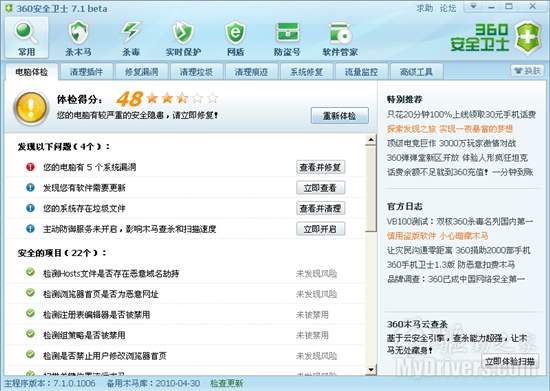Click 未被禁用 status for 注册表编辑器 row

point(312,315)
